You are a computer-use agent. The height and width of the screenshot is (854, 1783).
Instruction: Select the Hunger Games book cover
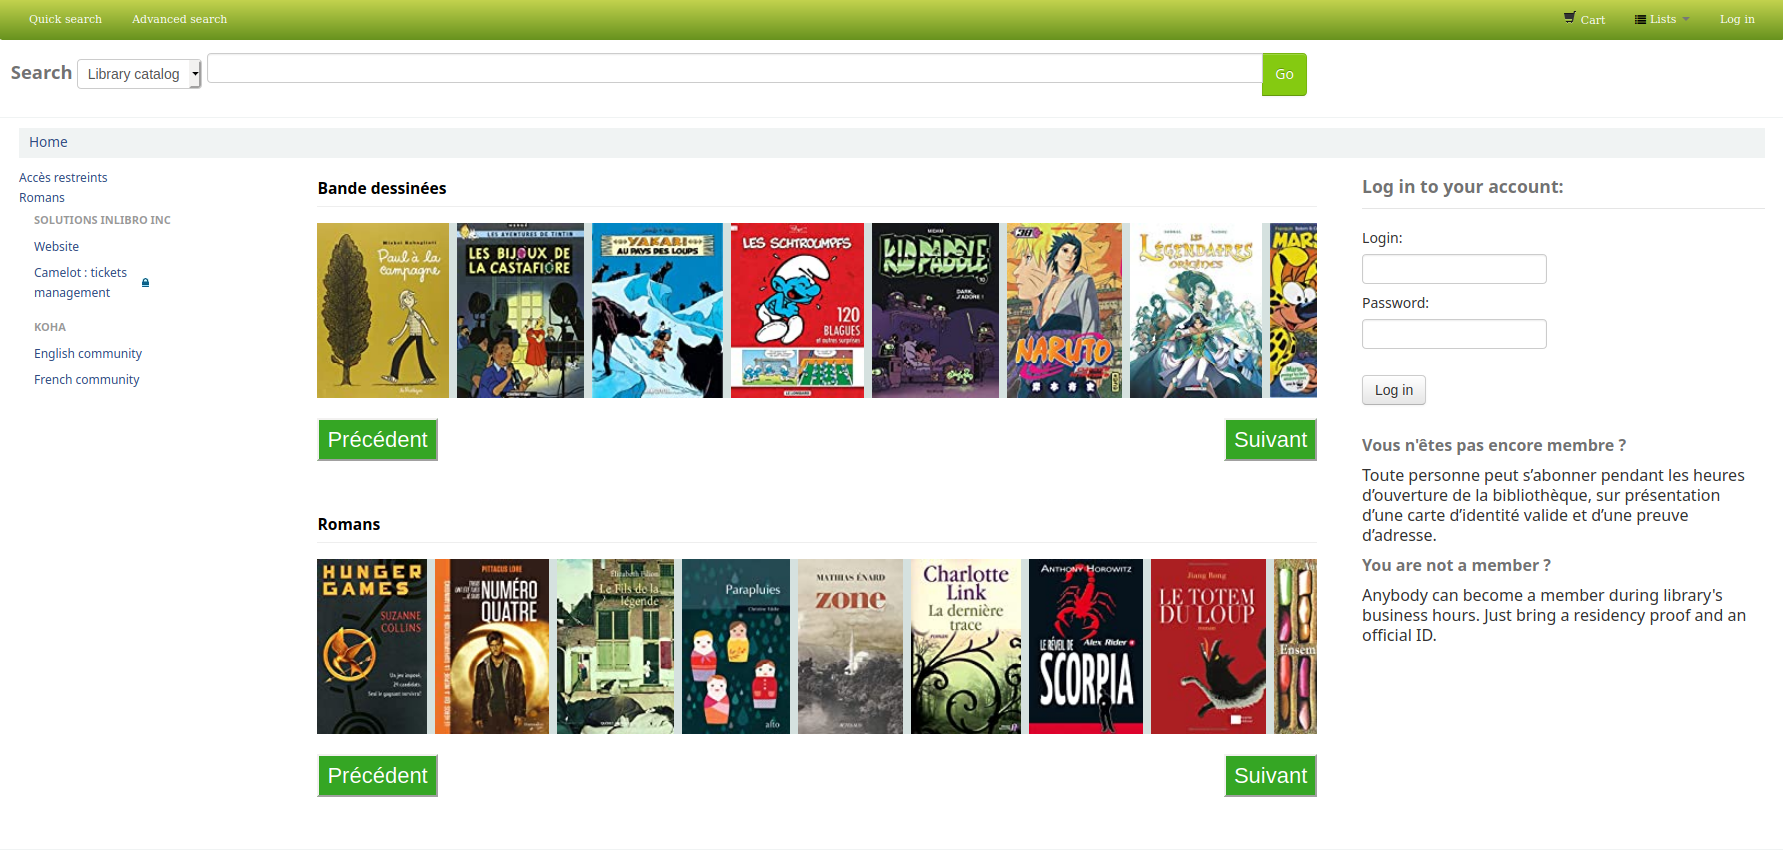click(x=372, y=646)
